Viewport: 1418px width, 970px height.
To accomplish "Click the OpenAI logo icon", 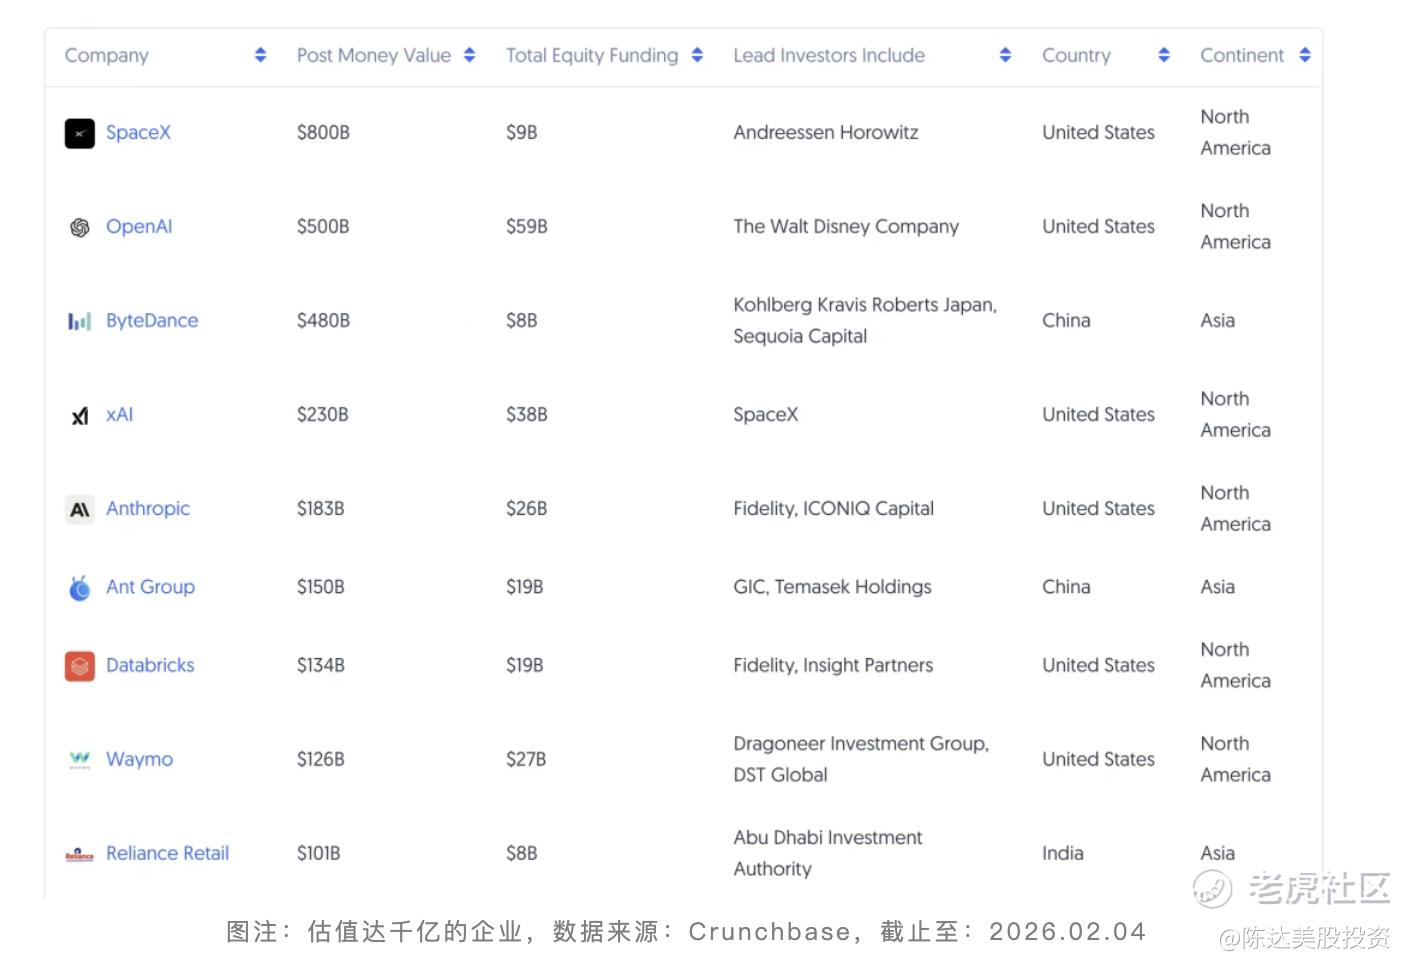I will [x=80, y=227].
